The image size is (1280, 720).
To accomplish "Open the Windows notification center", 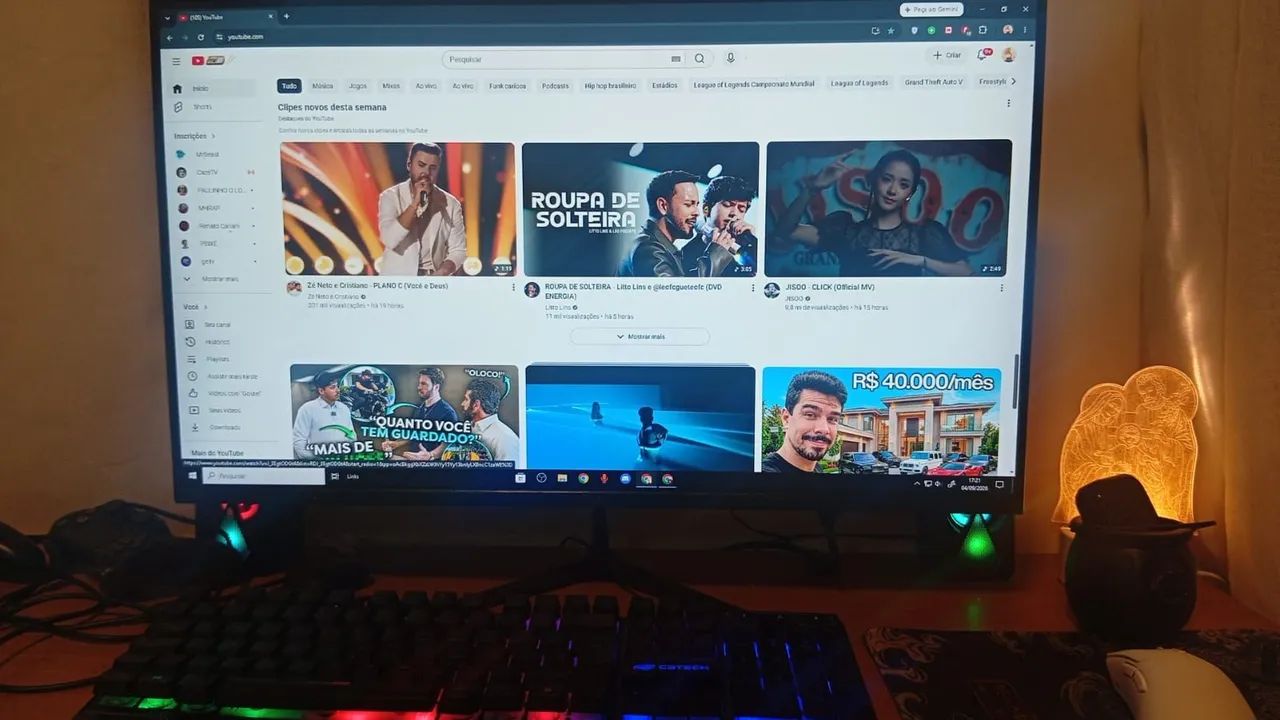I will [999, 484].
